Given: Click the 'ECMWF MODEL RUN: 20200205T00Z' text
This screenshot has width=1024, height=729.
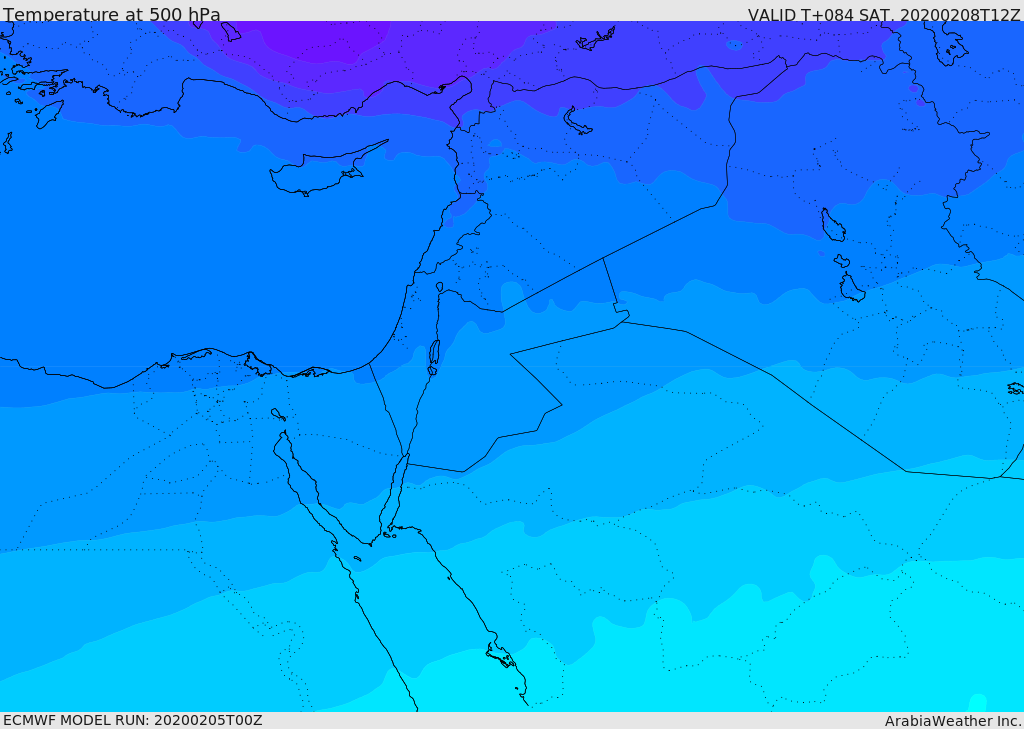Looking at the screenshot, I should [x=133, y=720].
